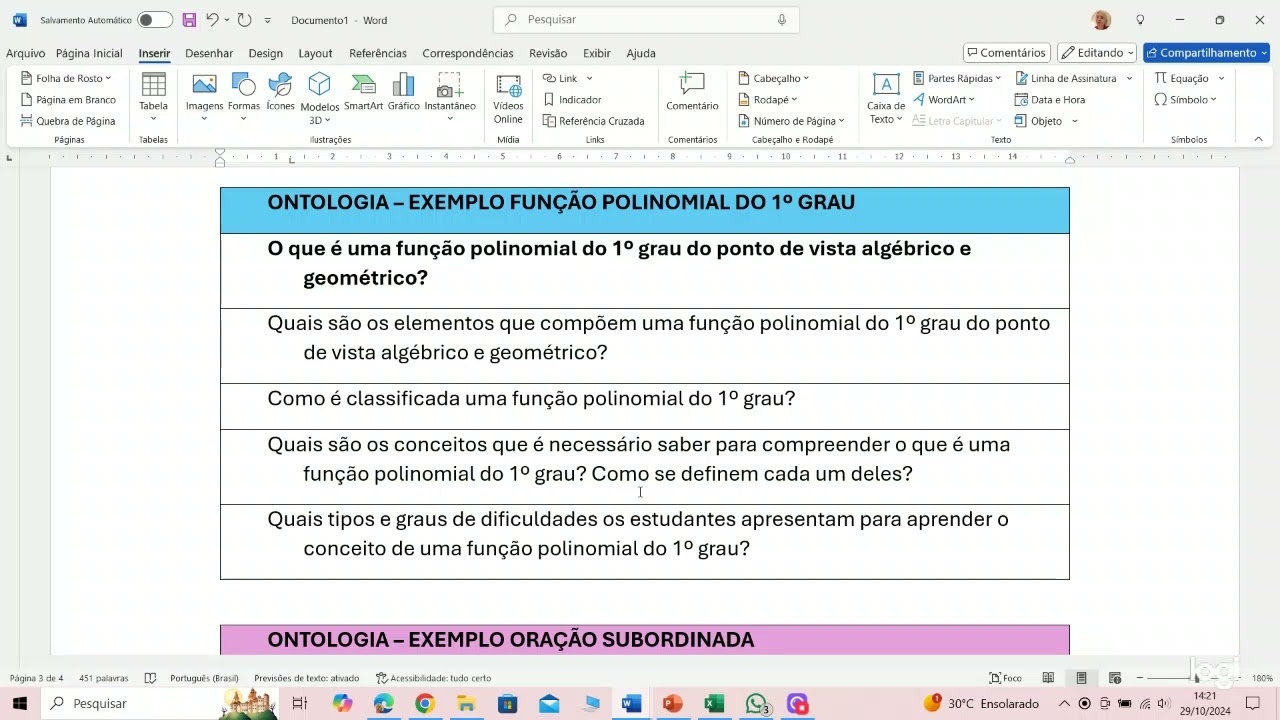Screen dimensions: 1280x720
Task: Click Referência Cruzada button
Action: [593, 121]
